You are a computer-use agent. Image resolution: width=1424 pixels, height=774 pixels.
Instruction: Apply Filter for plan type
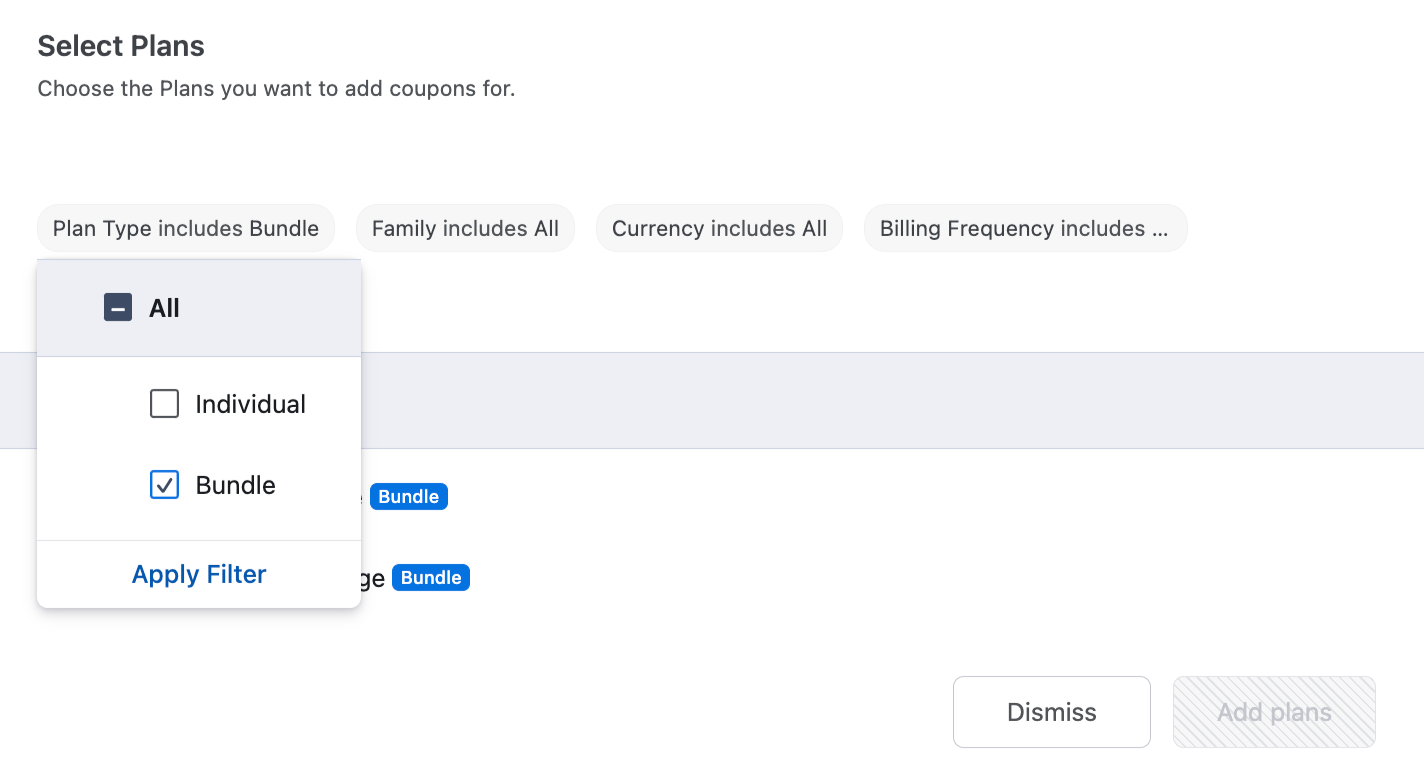(x=199, y=574)
